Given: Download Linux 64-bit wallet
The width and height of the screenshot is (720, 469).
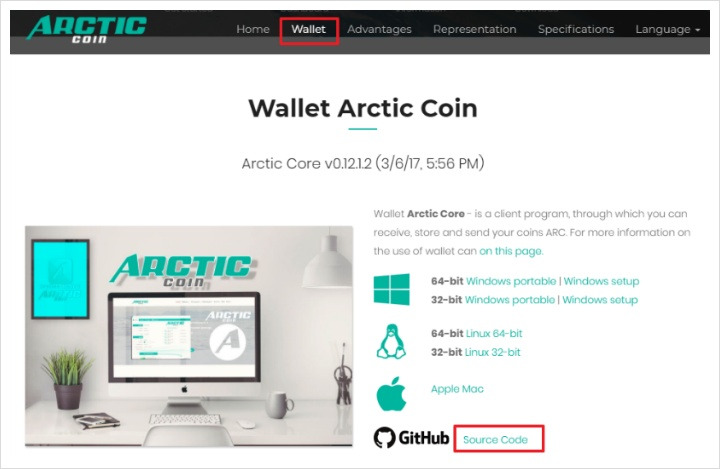Looking at the screenshot, I should [x=494, y=333].
